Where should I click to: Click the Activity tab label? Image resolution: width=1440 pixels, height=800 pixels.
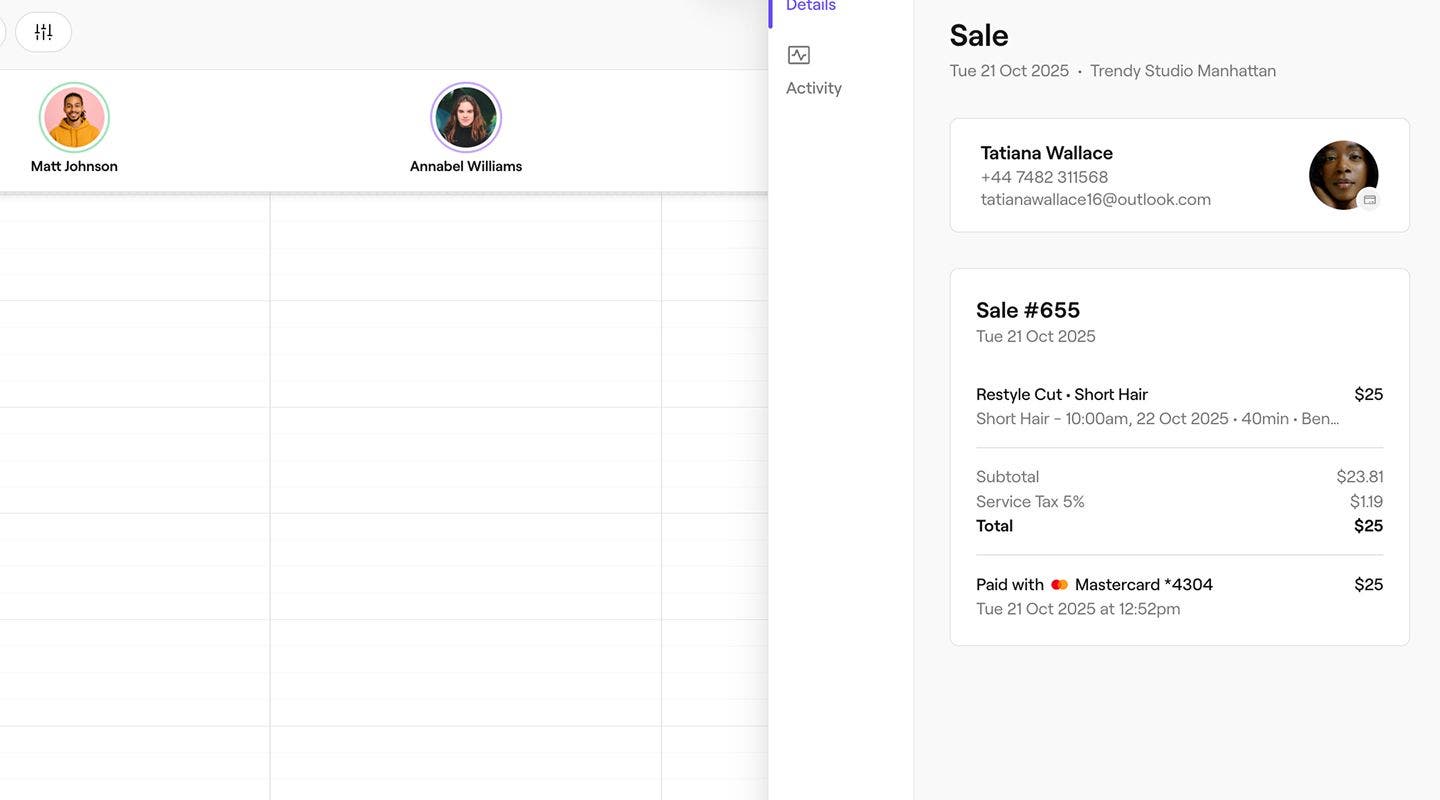click(813, 88)
